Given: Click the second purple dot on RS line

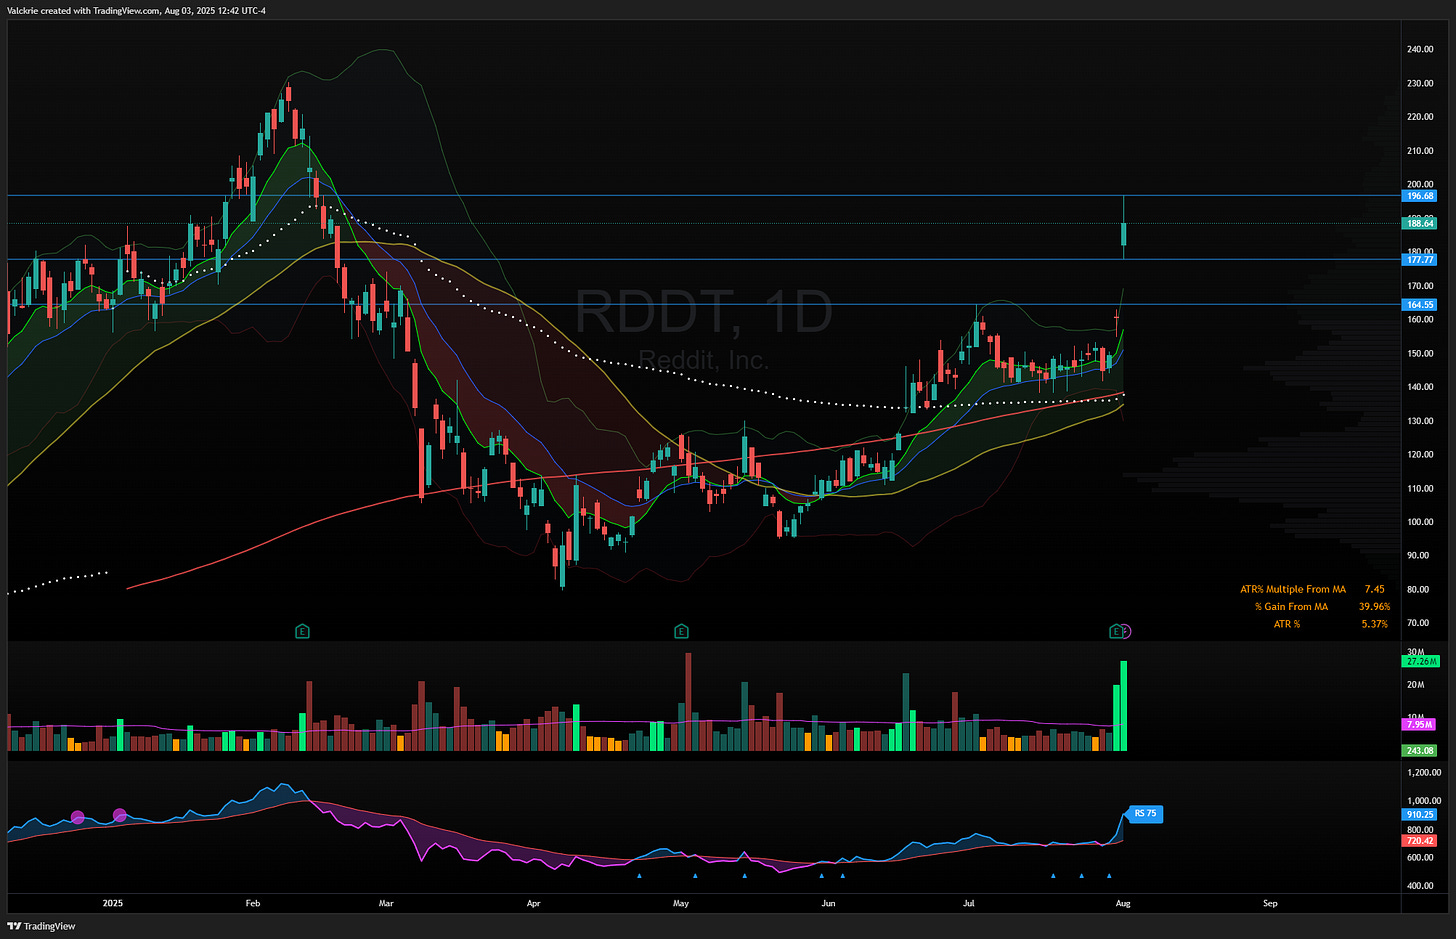Looking at the screenshot, I should point(120,815).
